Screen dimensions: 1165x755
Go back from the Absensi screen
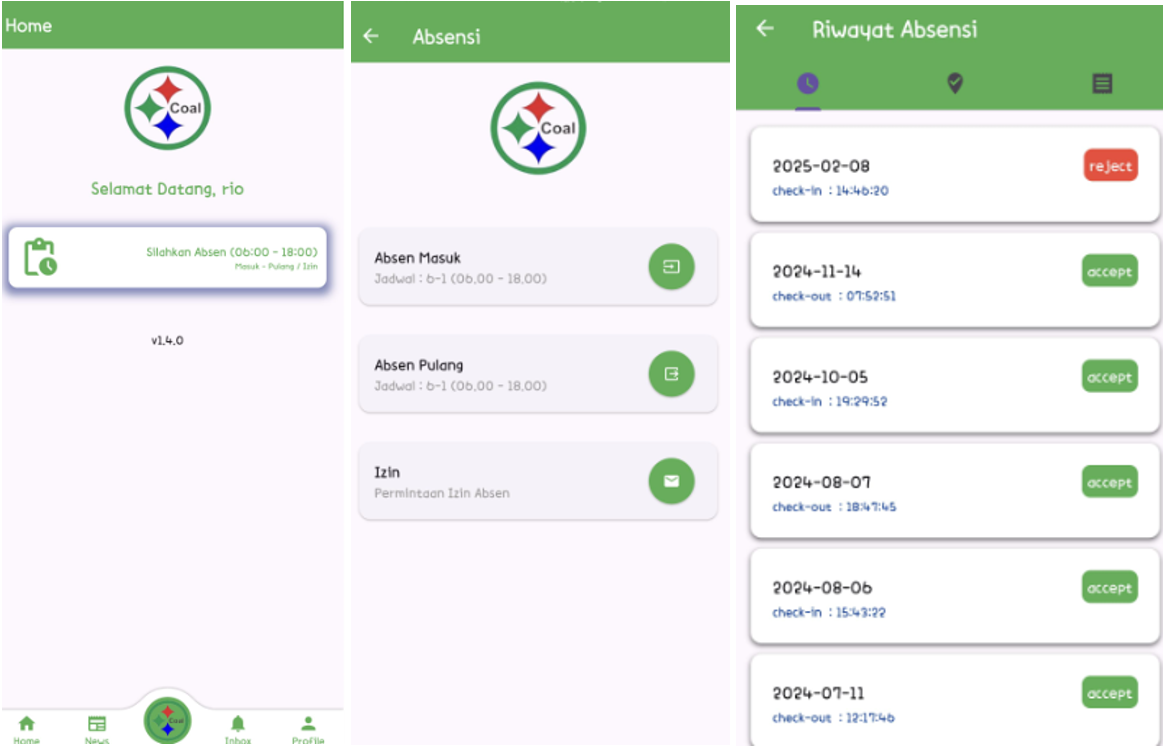(371, 36)
